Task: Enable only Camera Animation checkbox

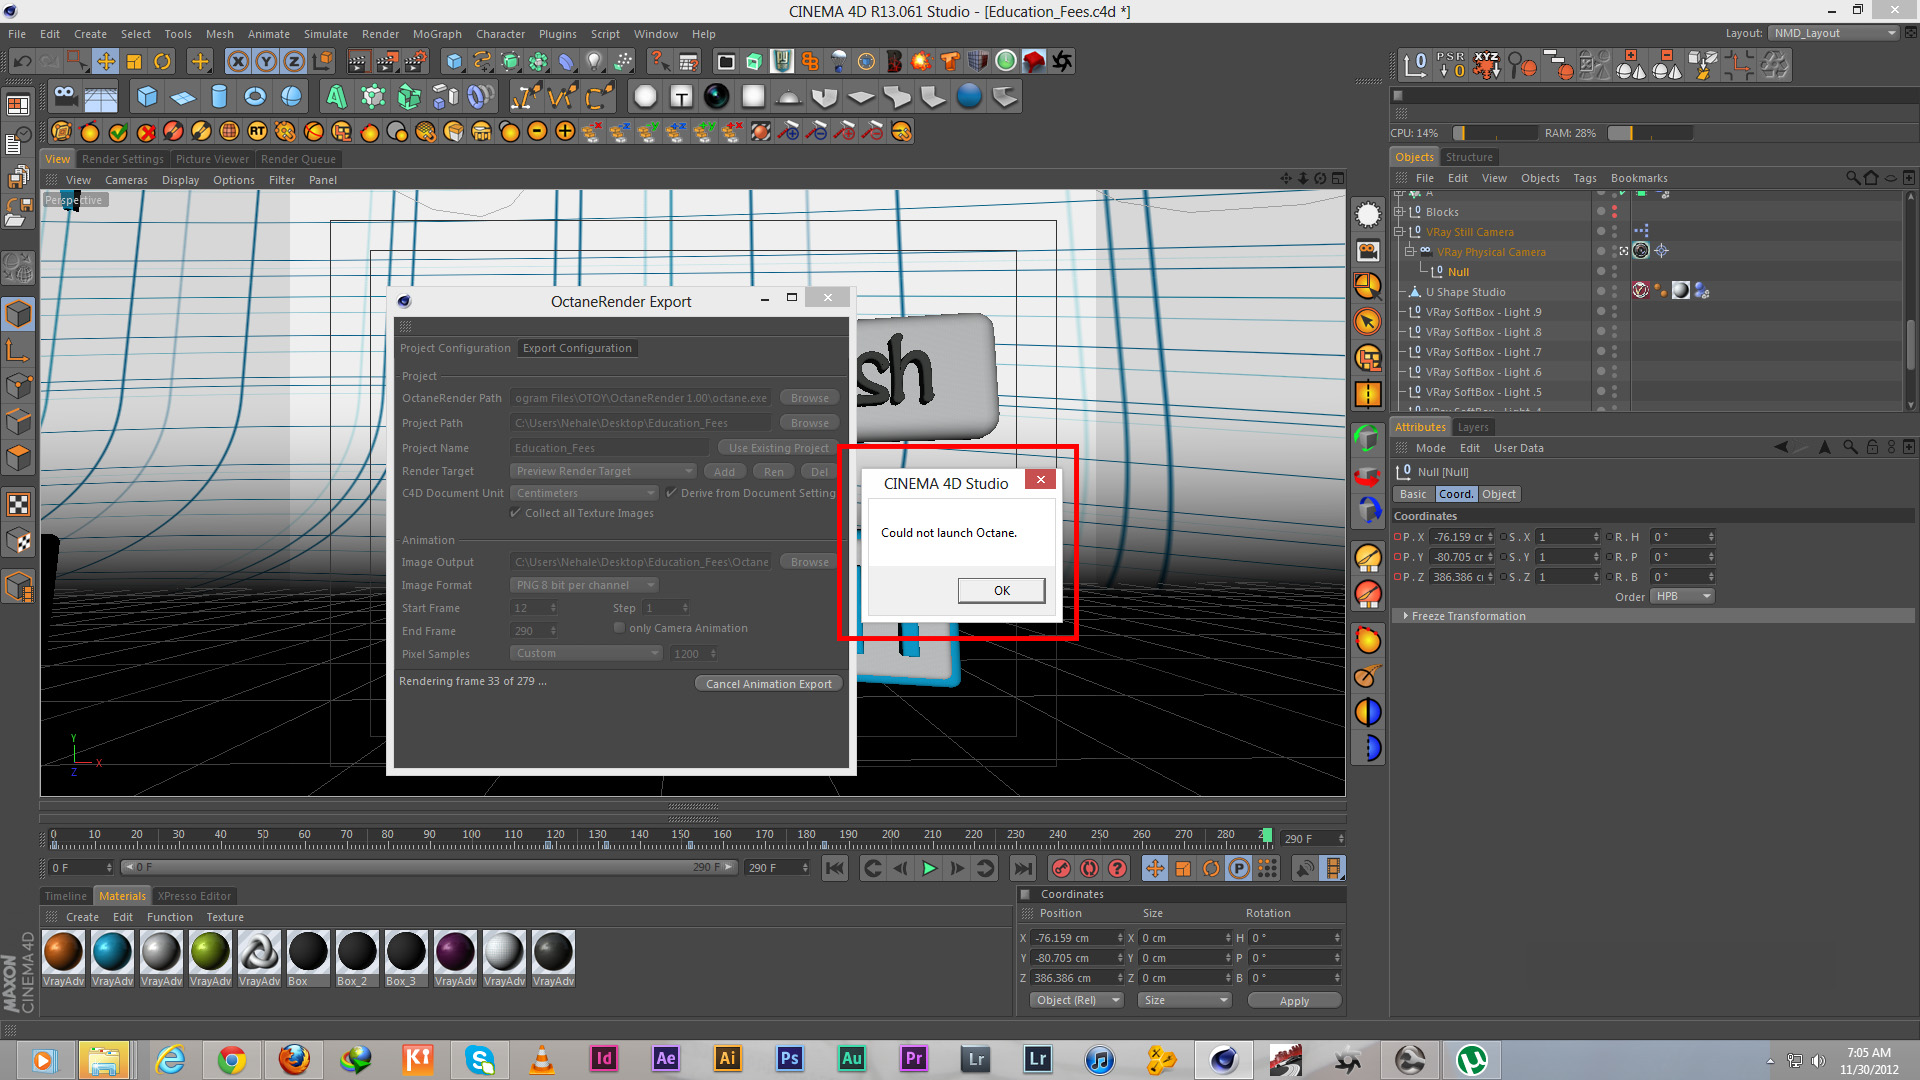Action: click(x=619, y=628)
